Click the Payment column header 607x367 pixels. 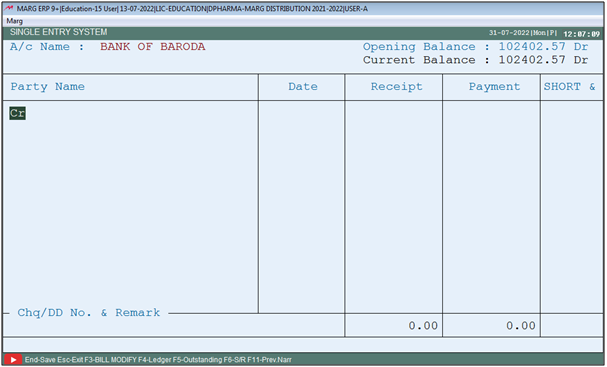coord(494,87)
